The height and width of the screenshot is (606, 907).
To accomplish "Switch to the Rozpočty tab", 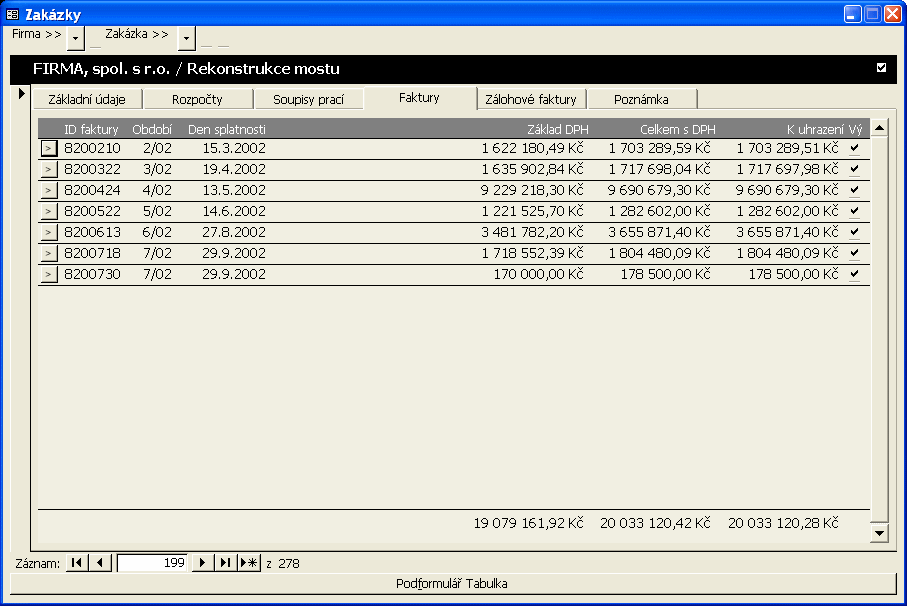I will (197, 99).
